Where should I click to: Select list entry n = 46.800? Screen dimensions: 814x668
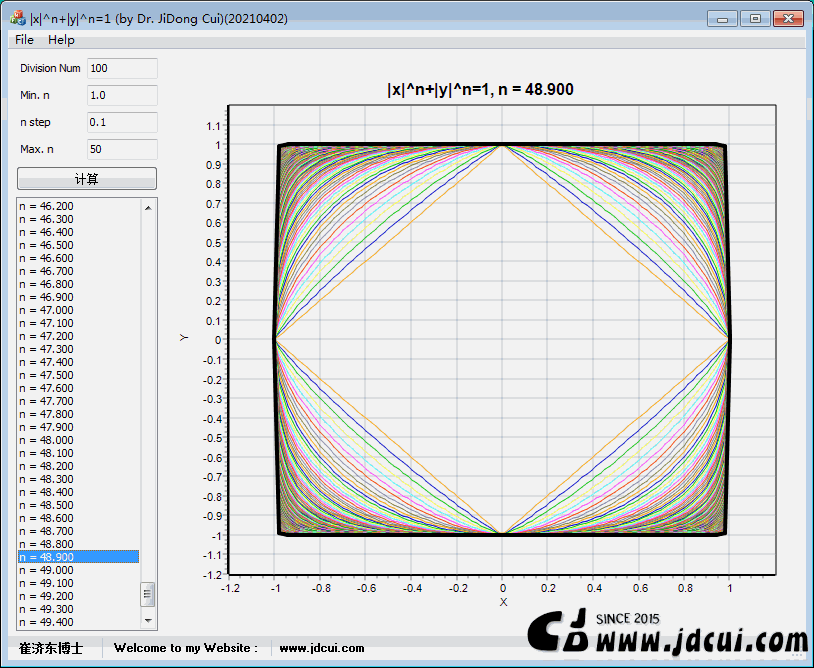(x=78, y=284)
